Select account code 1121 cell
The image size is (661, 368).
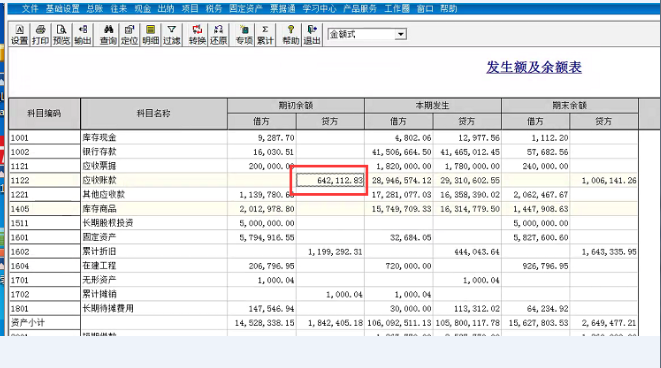point(44,166)
